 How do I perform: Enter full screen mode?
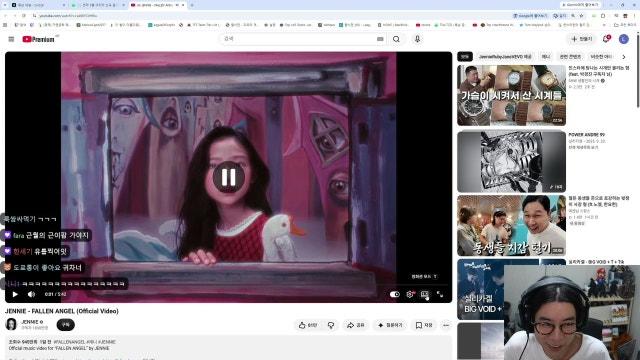[440, 294]
